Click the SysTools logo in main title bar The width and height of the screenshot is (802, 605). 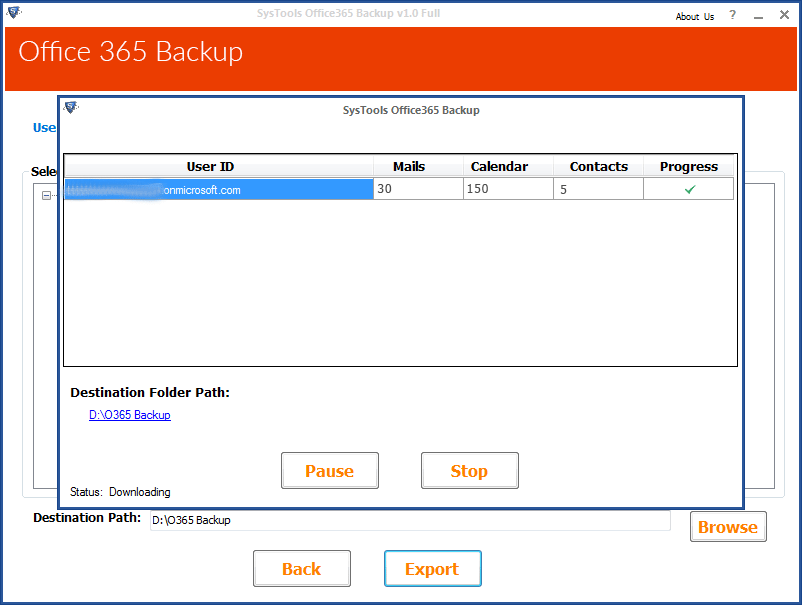[x=13, y=13]
